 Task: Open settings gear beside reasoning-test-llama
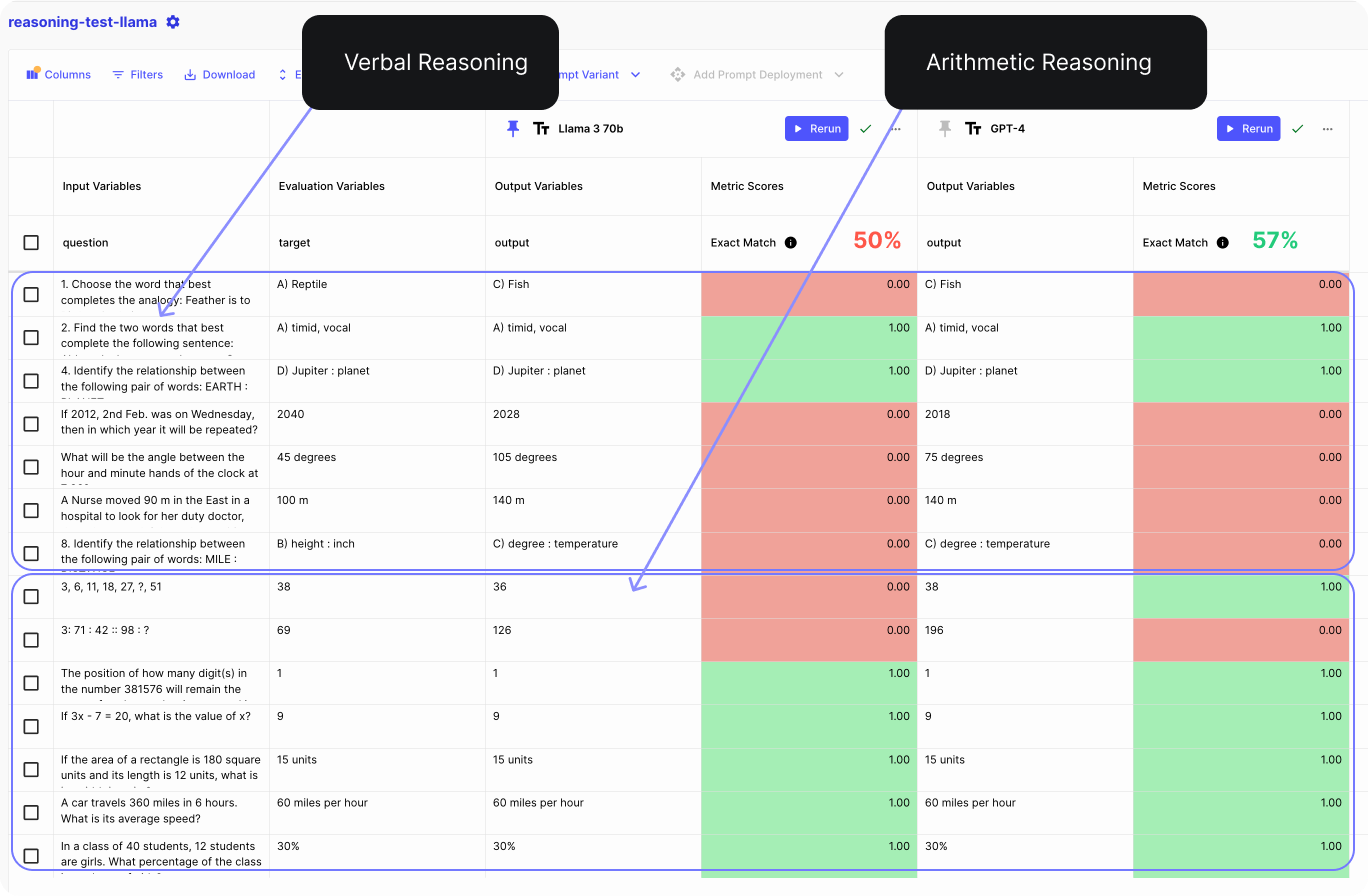point(173,22)
